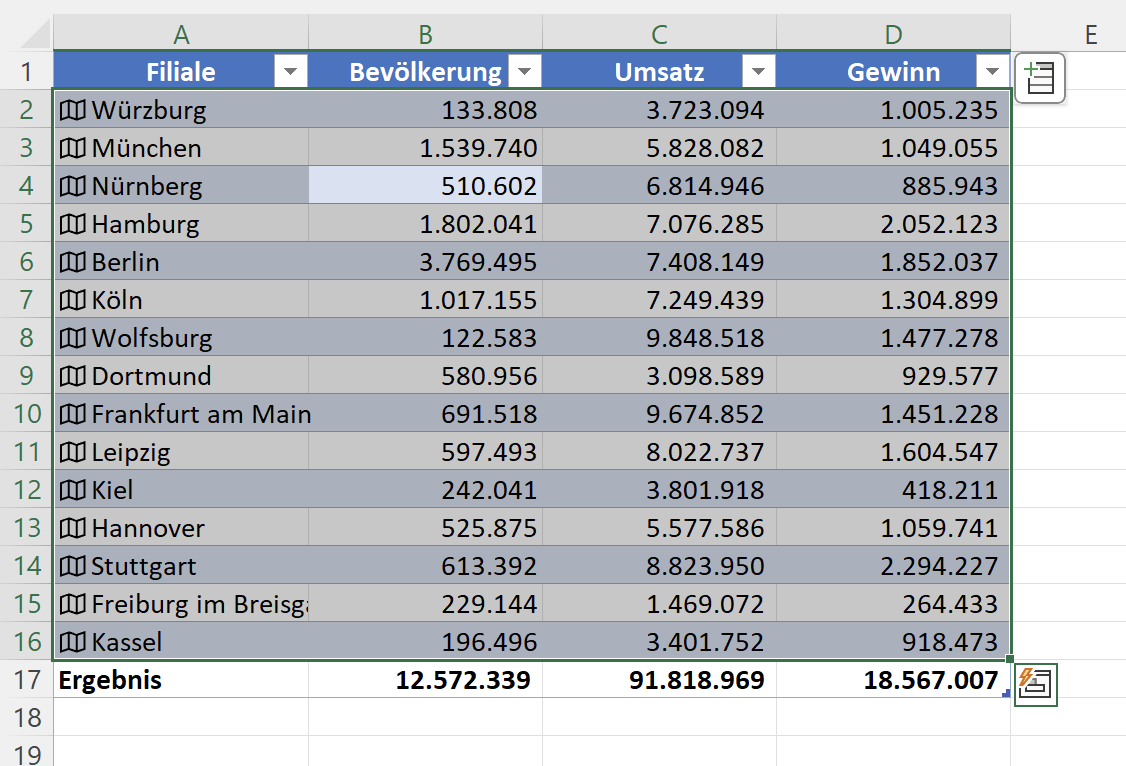The width and height of the screenshot is (1126, 766).
Task: Click the Filiale header cell text
Action: tap(181, 72)
